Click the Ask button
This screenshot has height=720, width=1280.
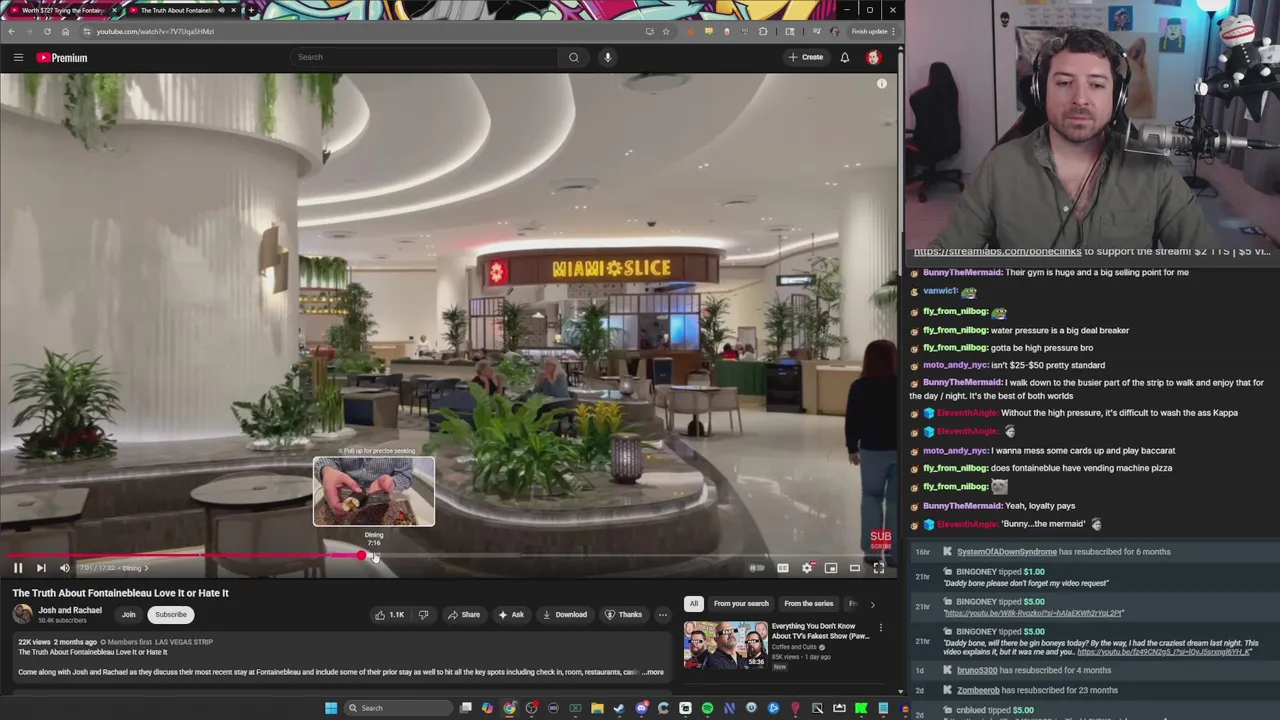click(x=511, y=615)
